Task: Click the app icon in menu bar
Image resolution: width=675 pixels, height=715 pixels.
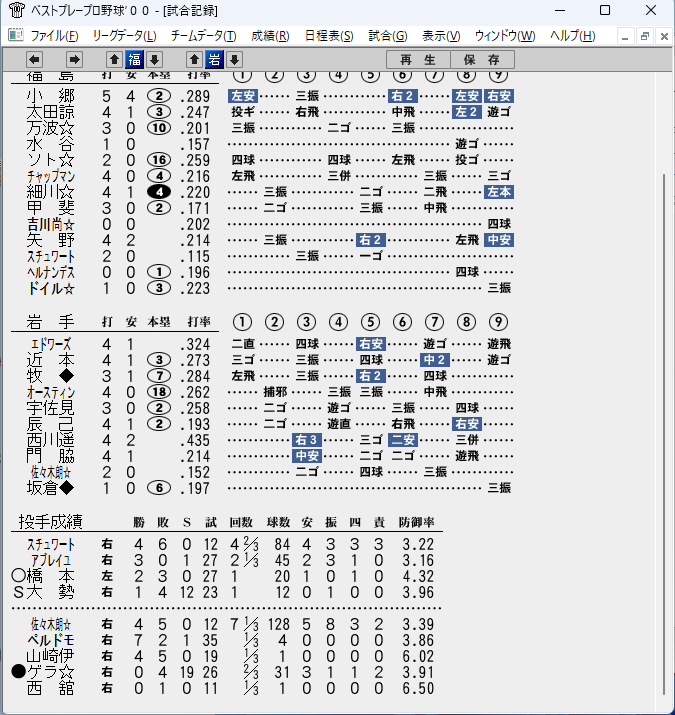Action: pos(16,35)
